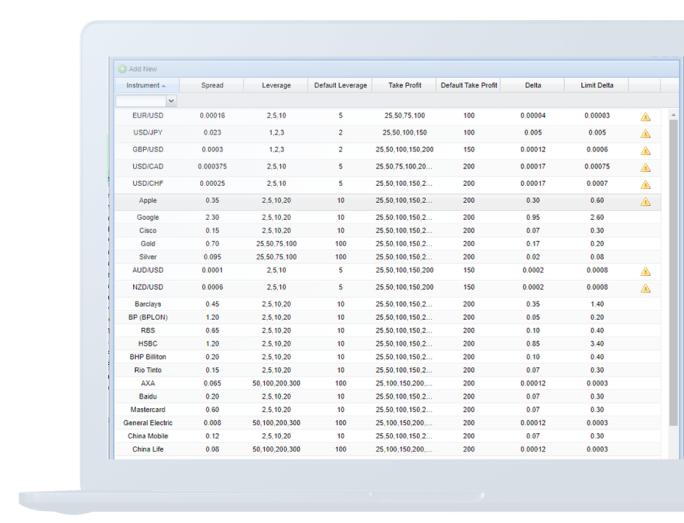Click EUR/USD delta value 0.00004
Screen dimensions: 684x523
pos(533,116)
